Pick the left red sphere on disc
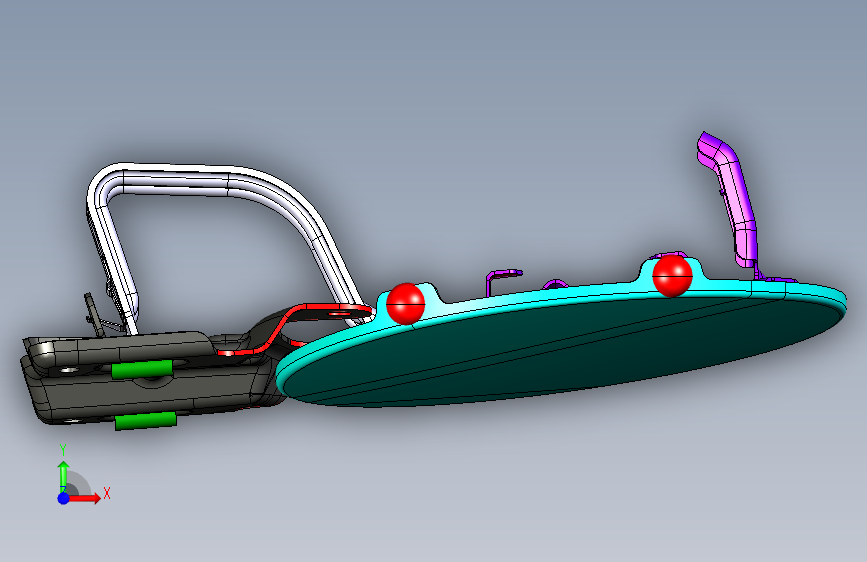Viewport: 867px width, 562px height. [x=405, y=303]
